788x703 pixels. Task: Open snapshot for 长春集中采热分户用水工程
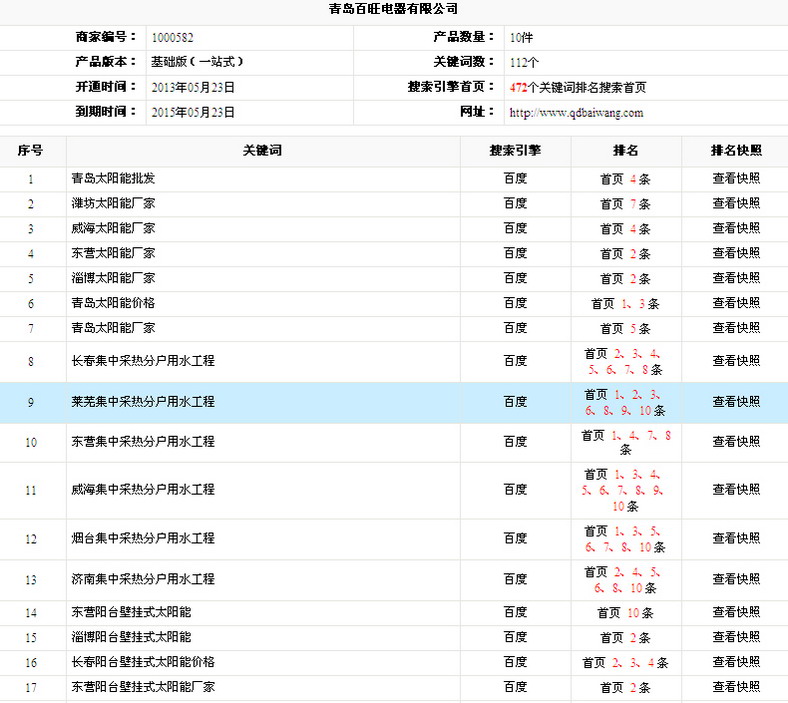point(736,361)
